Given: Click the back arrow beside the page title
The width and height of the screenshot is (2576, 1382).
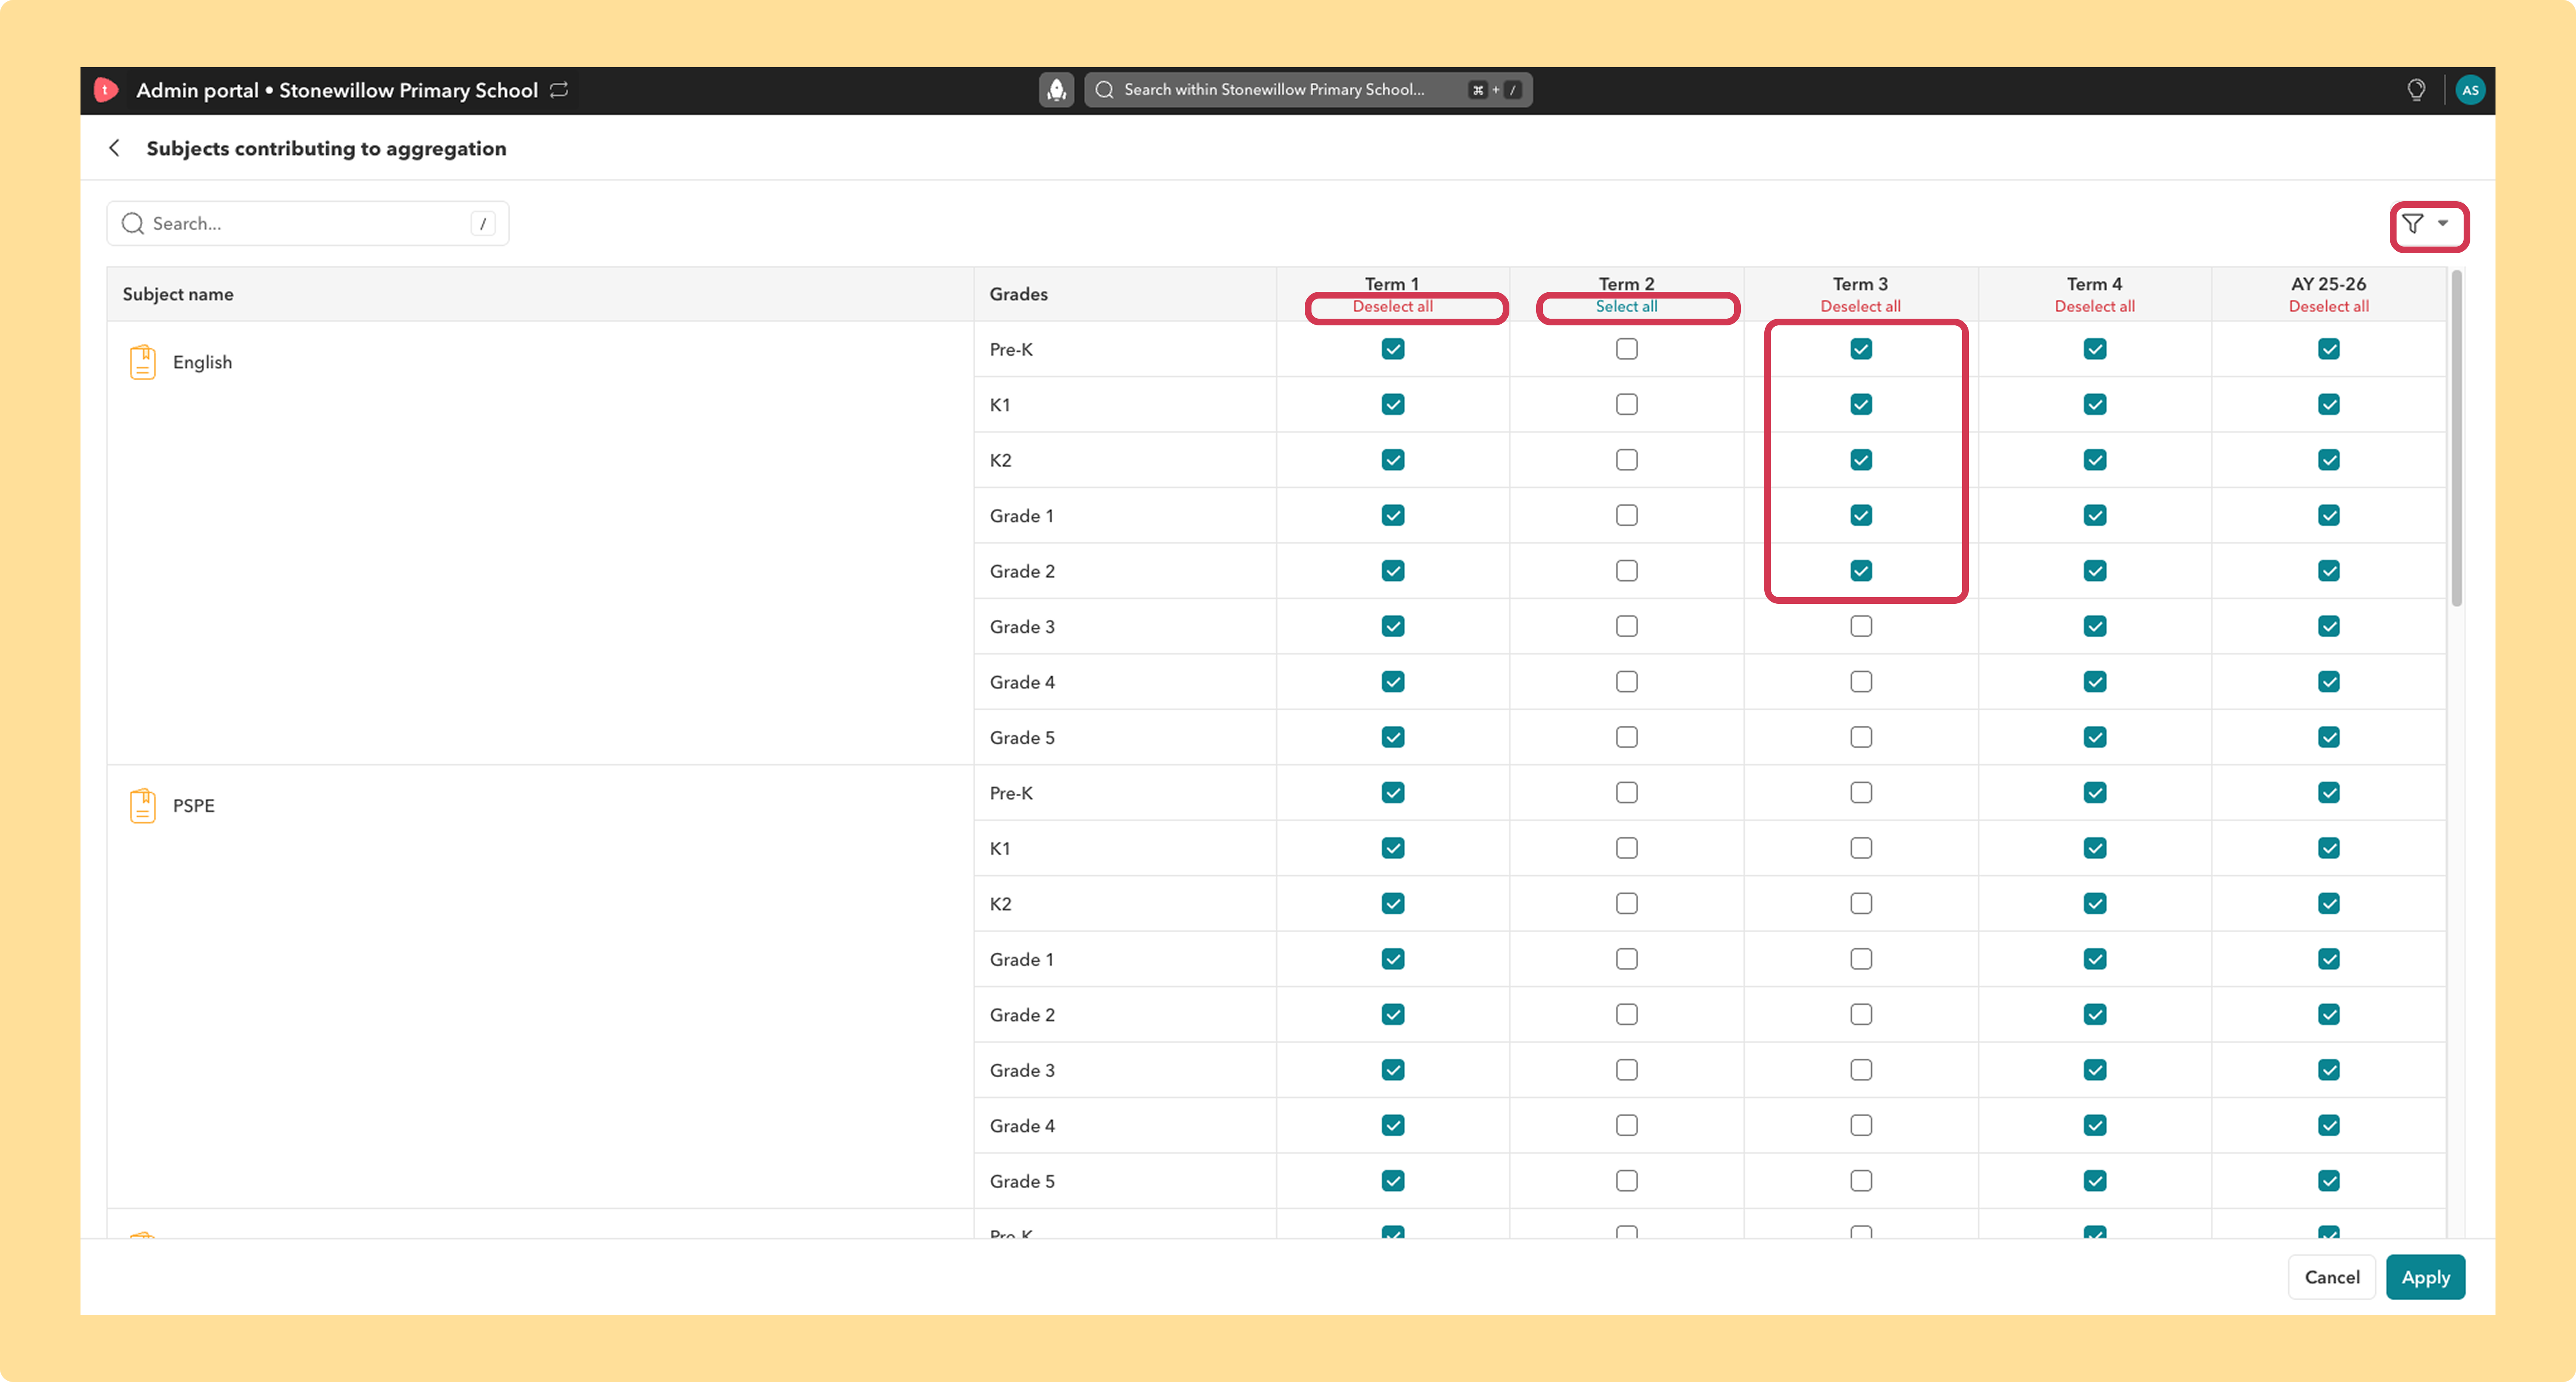Looking at the screenshot, I should [115, 148].
